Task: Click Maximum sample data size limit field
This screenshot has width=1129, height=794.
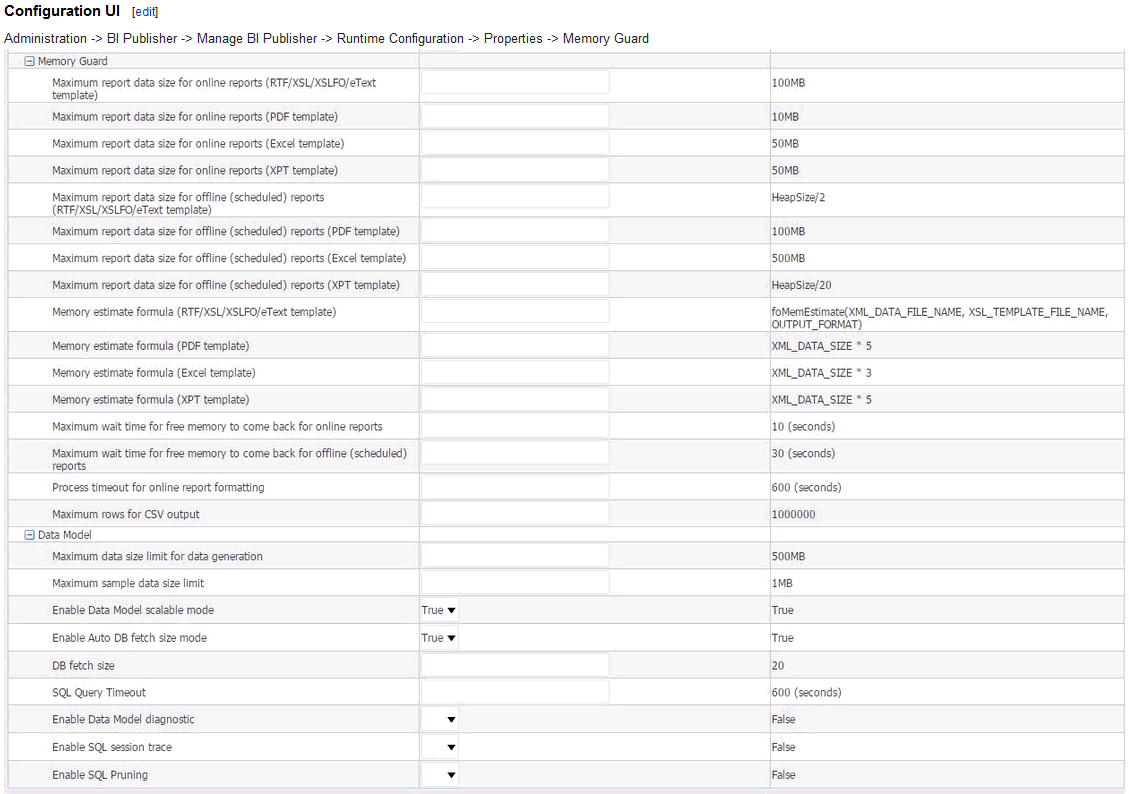Action: (515, 582)
